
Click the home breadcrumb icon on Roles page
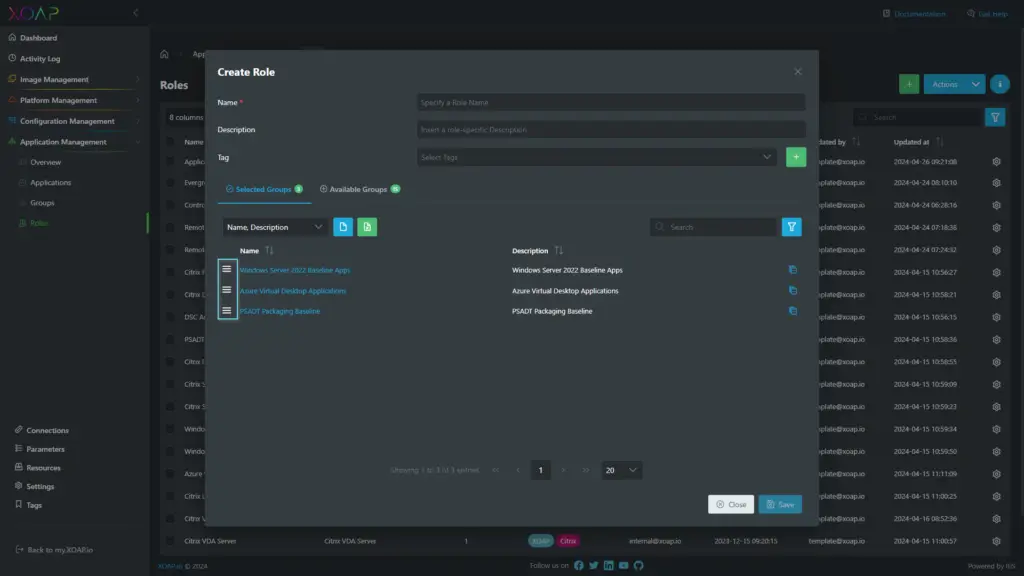click(164, 54)
